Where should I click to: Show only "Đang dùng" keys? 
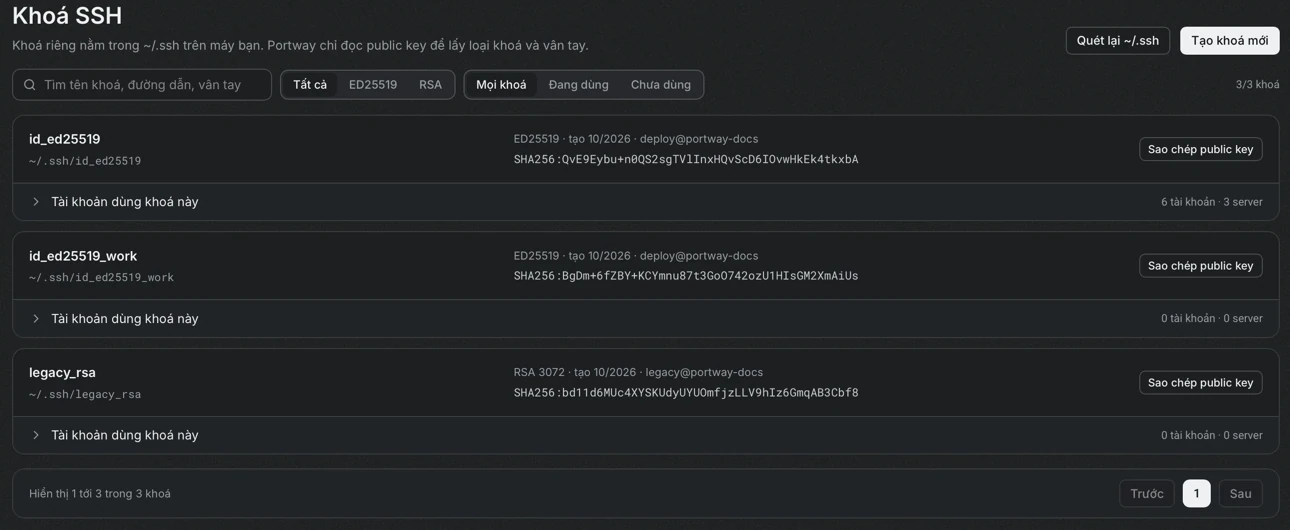tap(578, 85)
